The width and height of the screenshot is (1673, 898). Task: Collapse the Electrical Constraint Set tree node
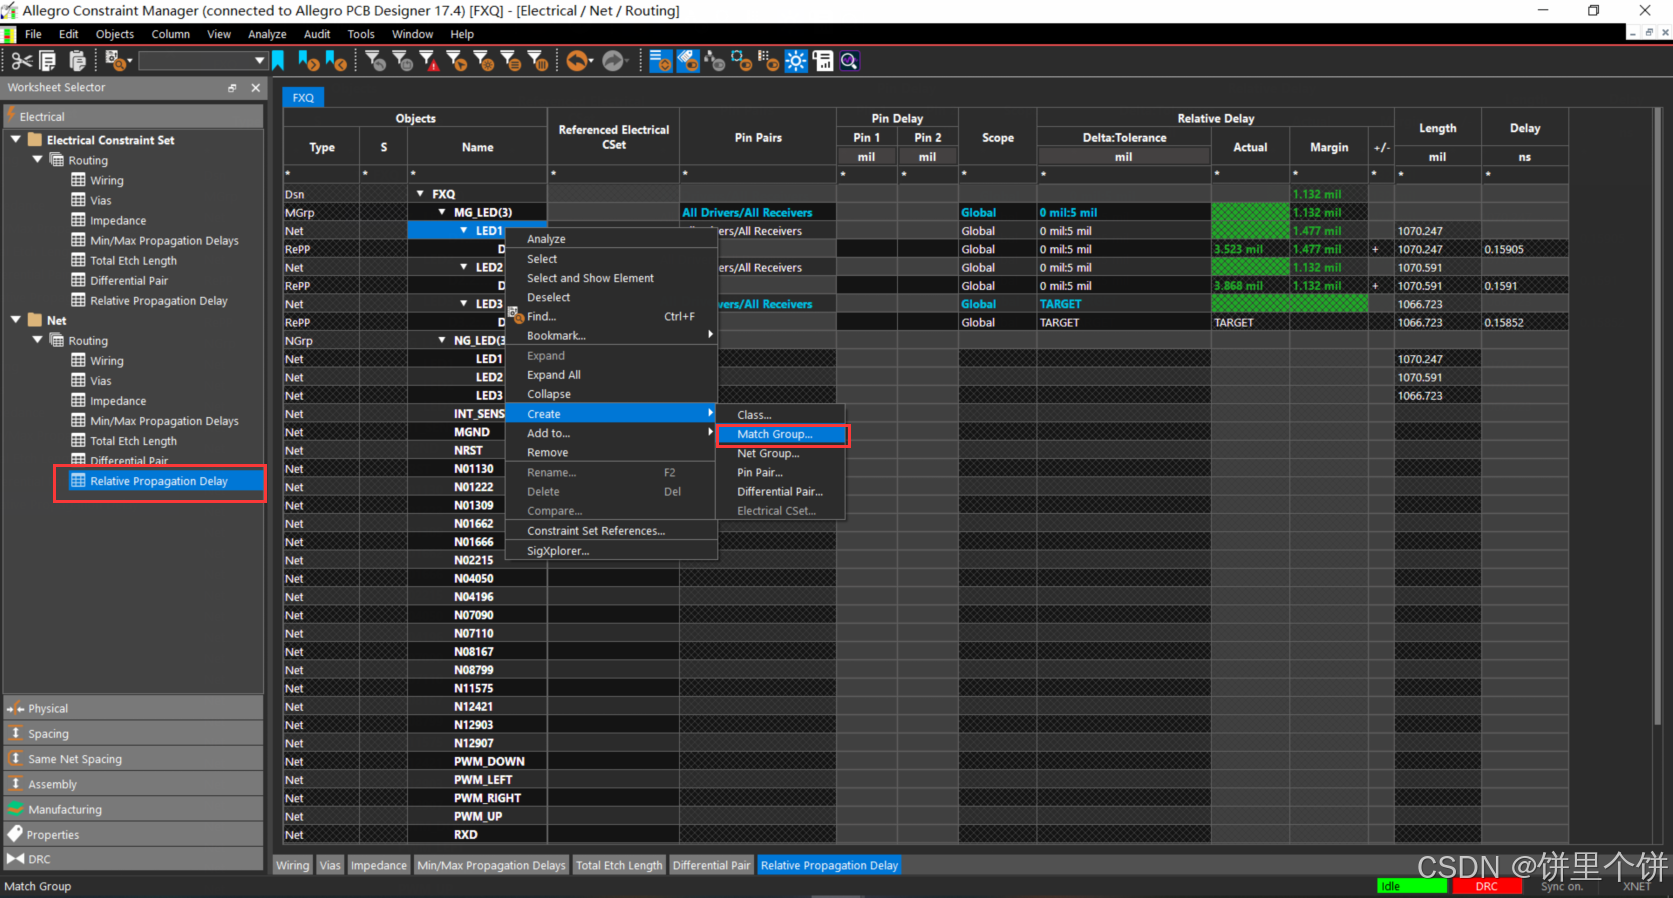point(16,140)
